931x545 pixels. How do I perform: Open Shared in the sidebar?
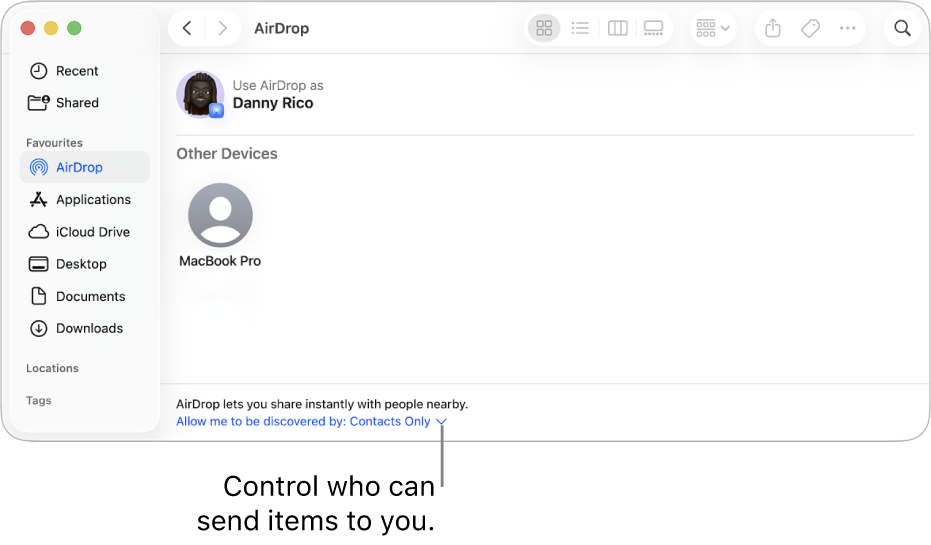point(84,103)
